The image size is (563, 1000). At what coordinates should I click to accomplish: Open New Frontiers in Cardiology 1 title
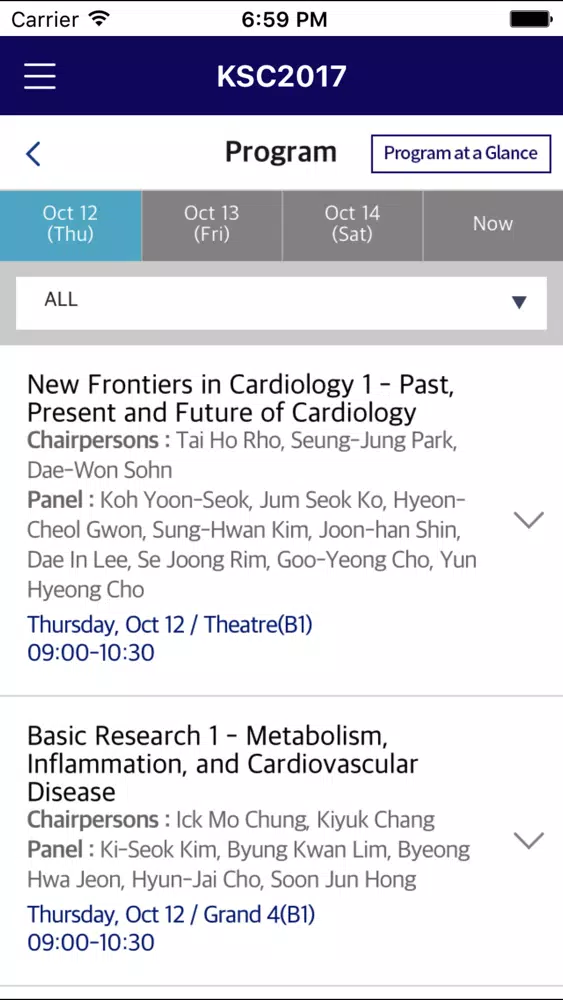coord(240,399)
